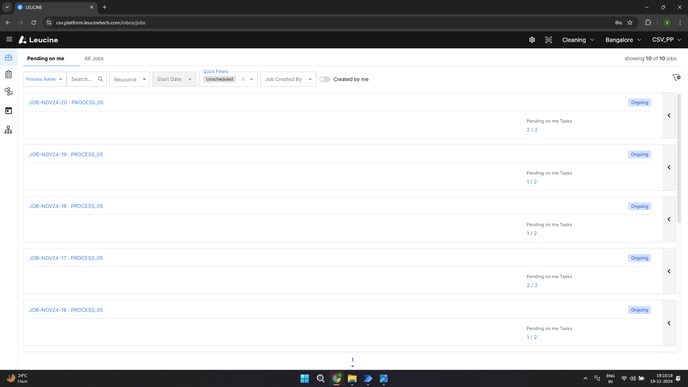Image resolution: width=688 pixels, height=387 pixels.
Task: Open File Explorer from the taskbar
Action: tap(352, 378)
